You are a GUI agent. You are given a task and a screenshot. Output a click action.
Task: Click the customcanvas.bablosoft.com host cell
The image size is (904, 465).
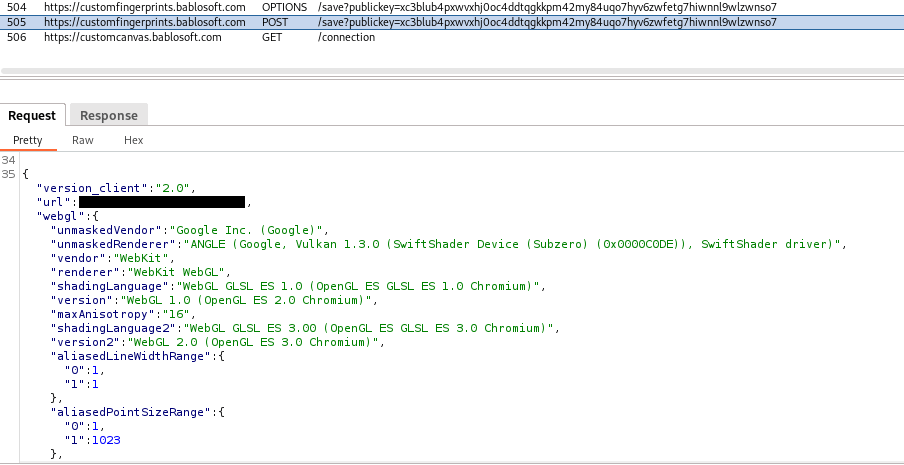coord(133,37)
